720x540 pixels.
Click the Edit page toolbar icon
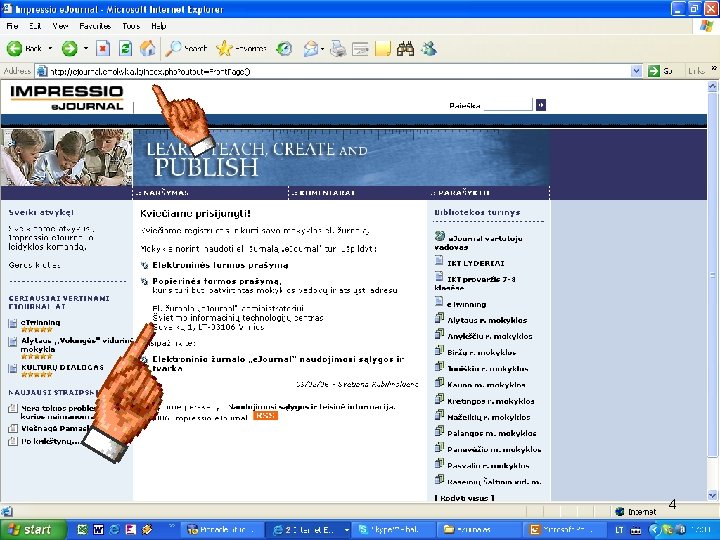pos(360,48)
